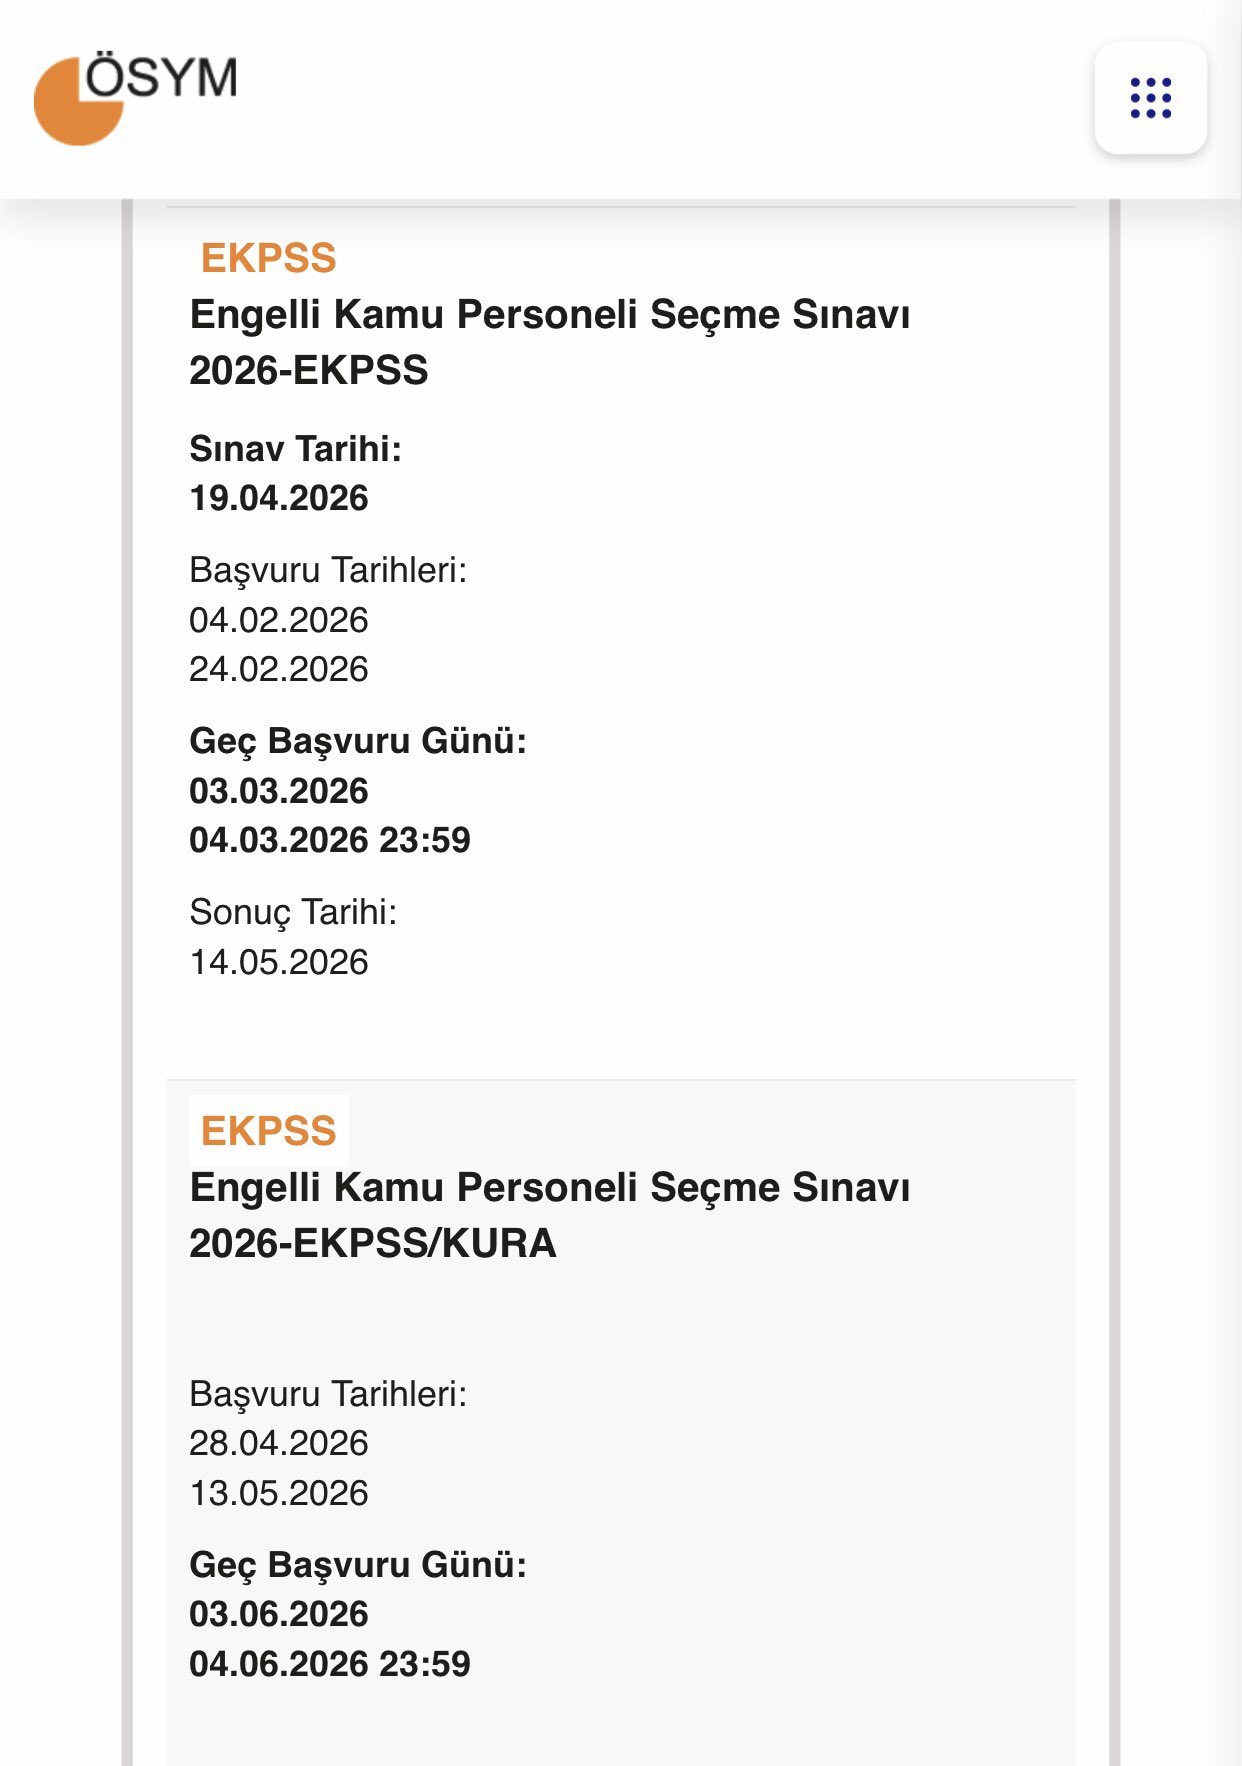Click the deadline 04.03.2026 23:59
Screen dimensions: 1242x1766
pyautogui.click(x=329, y=840)
